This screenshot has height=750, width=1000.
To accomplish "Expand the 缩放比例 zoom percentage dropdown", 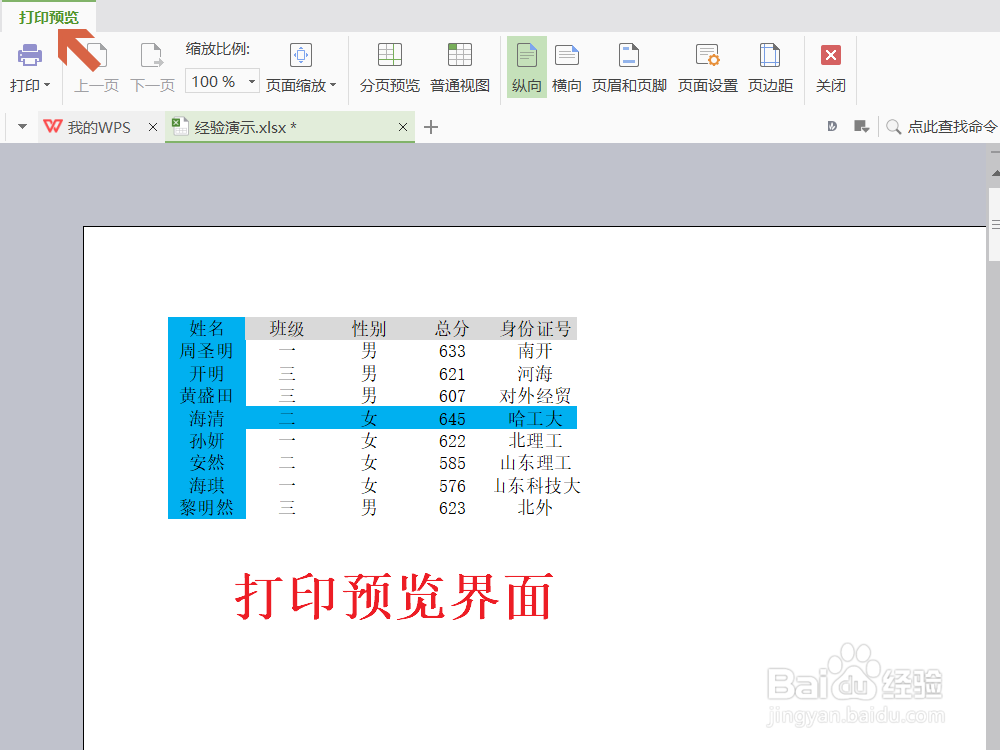I will tap(250, 80).
